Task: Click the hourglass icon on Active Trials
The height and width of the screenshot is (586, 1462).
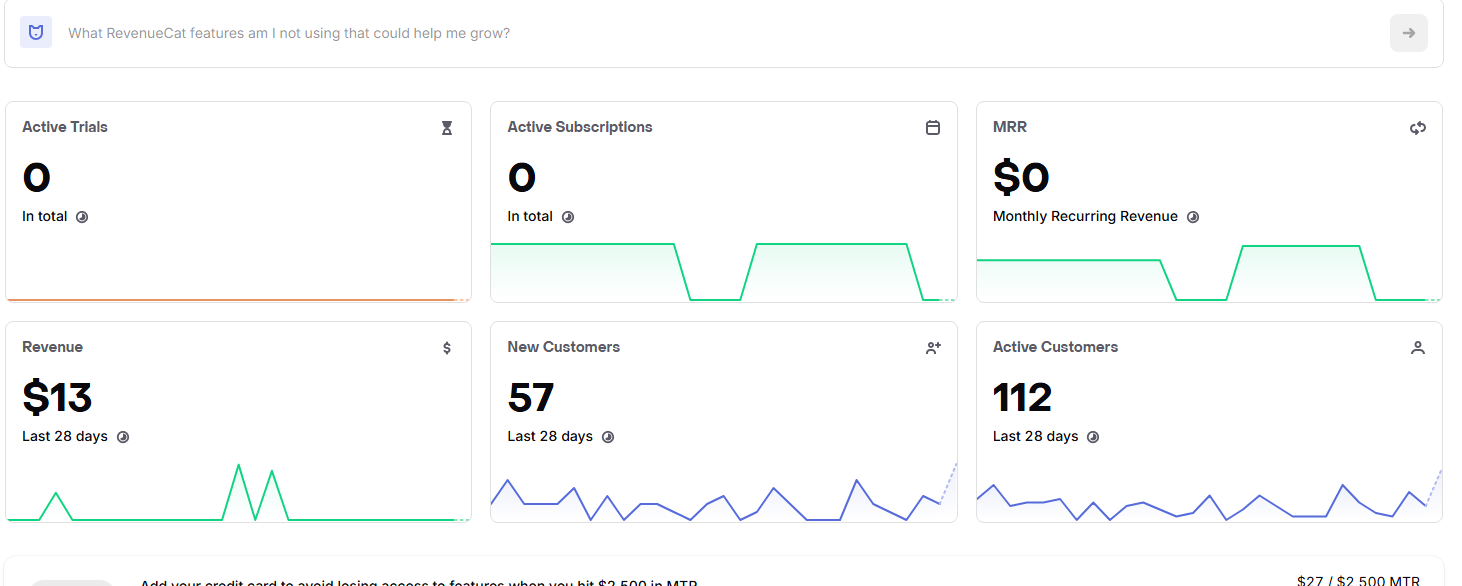Action: 447,128
